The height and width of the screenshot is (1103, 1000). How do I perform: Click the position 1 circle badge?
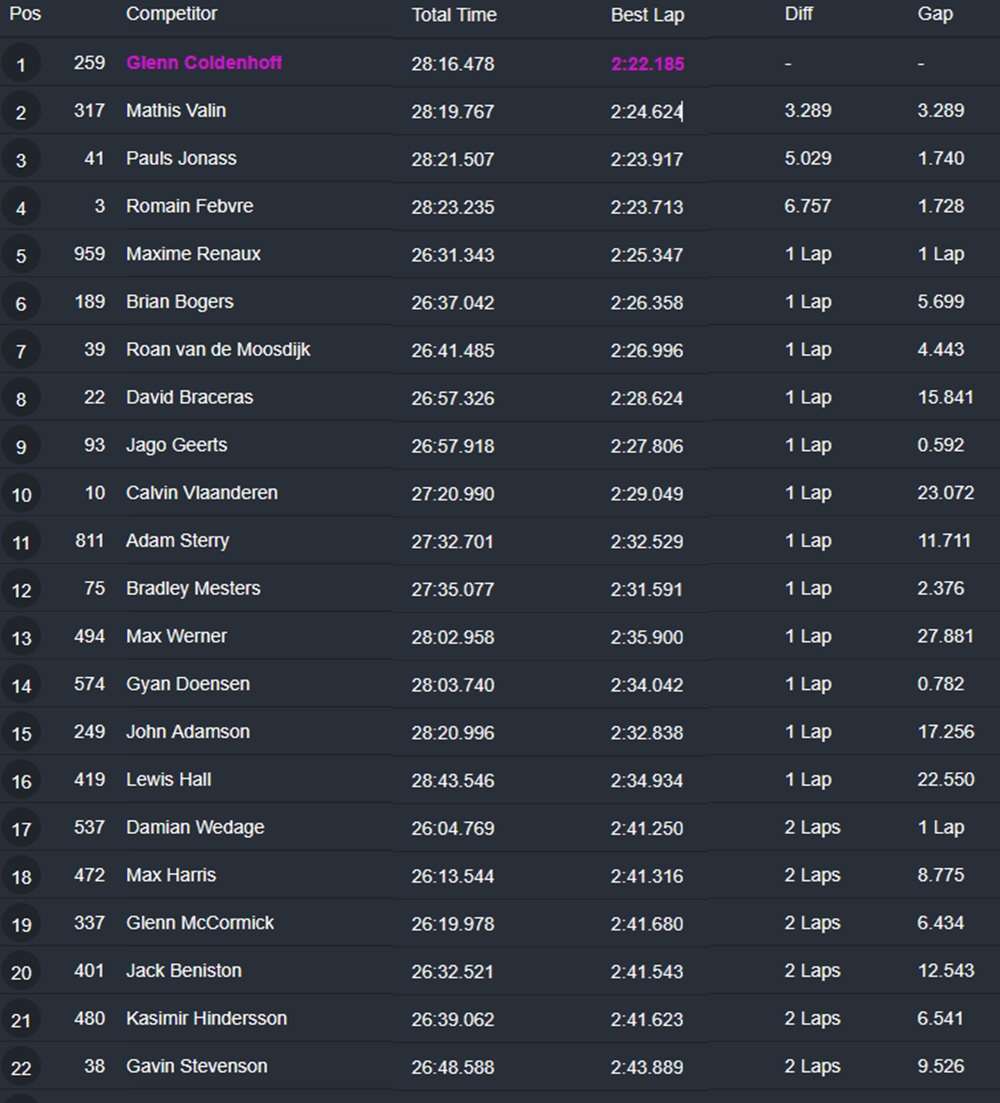(x=21, y=66)
